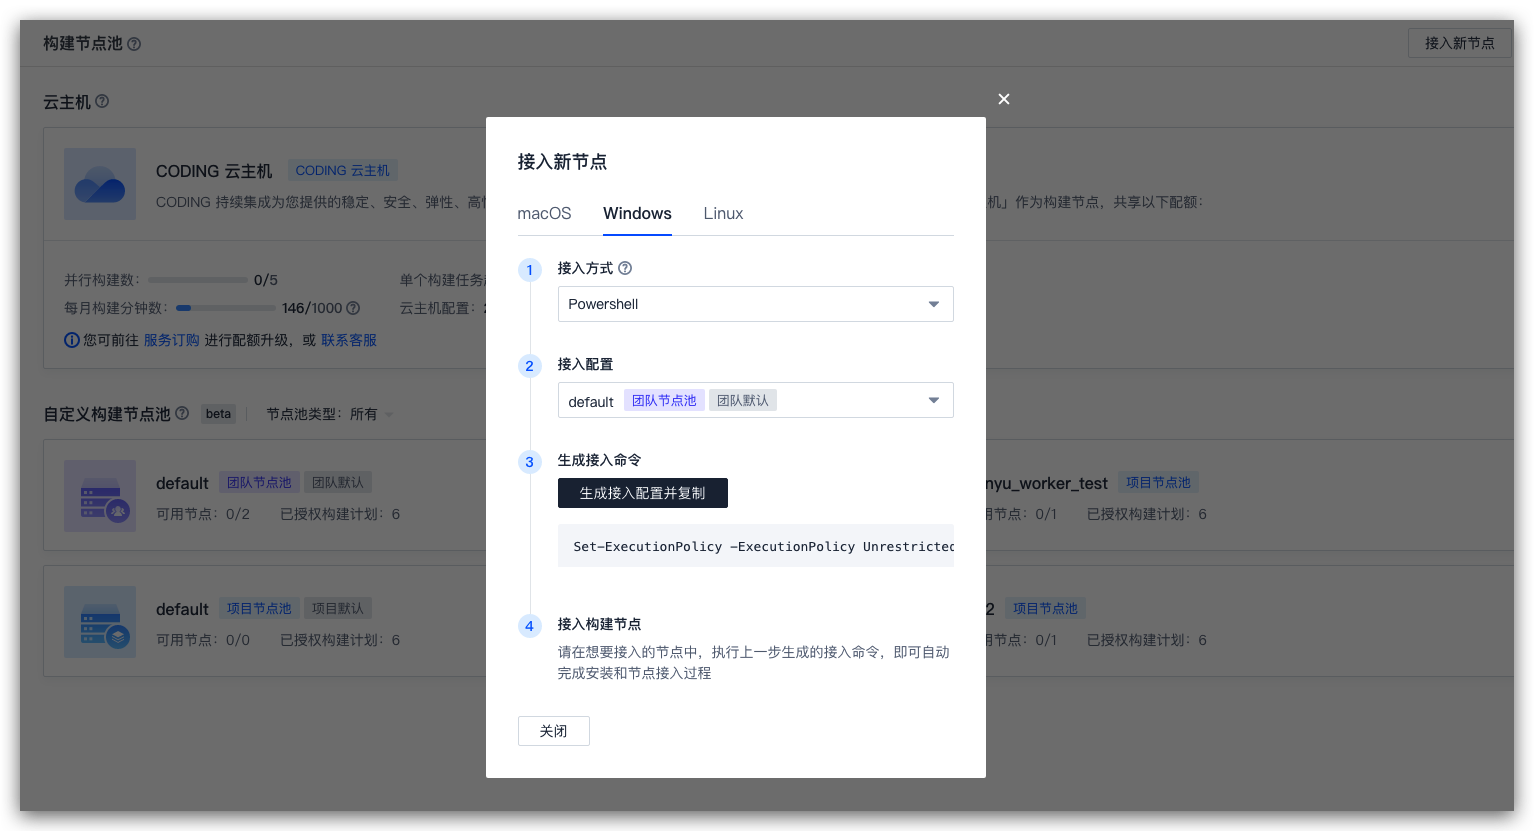Click help icon beside 自定义构建节点池
This screenshot has height=831, width=1534.
(182, 413)
